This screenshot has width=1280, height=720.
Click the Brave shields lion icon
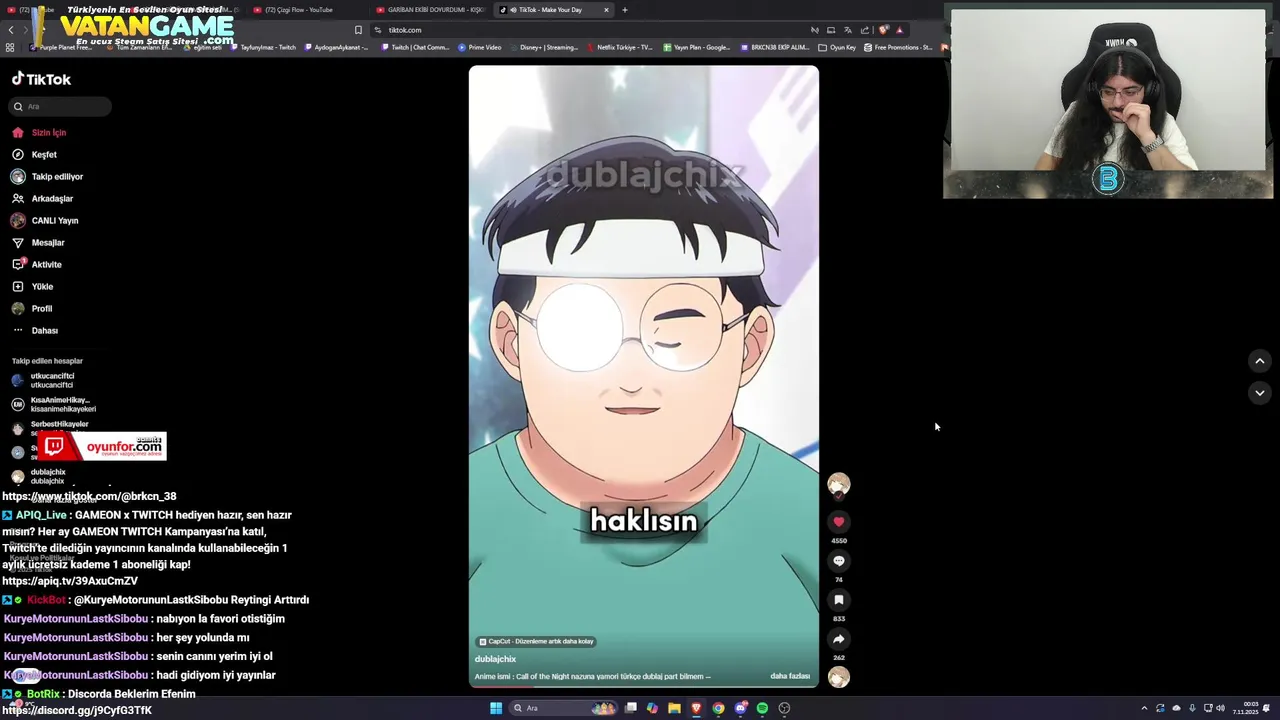883,30
